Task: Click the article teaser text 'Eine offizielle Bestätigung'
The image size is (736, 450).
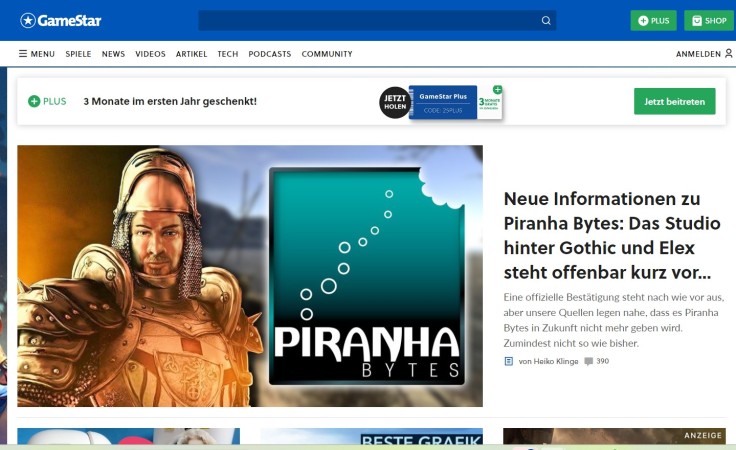Action: [614, 320]
